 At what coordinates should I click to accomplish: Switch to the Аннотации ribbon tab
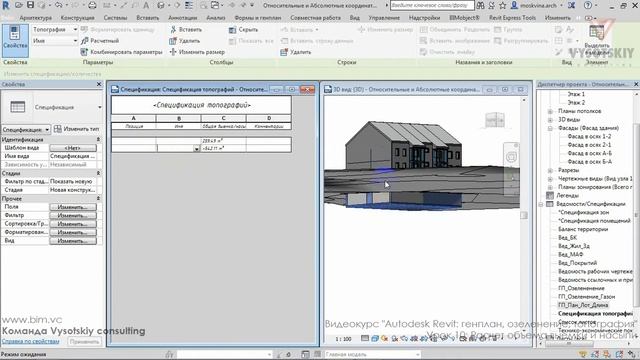(182, 18)
